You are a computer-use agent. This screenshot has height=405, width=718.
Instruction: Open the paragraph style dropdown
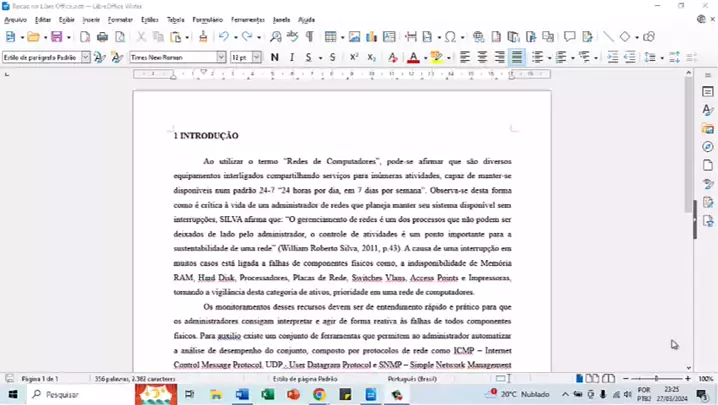pyautogui.click(x=85, y=58)
